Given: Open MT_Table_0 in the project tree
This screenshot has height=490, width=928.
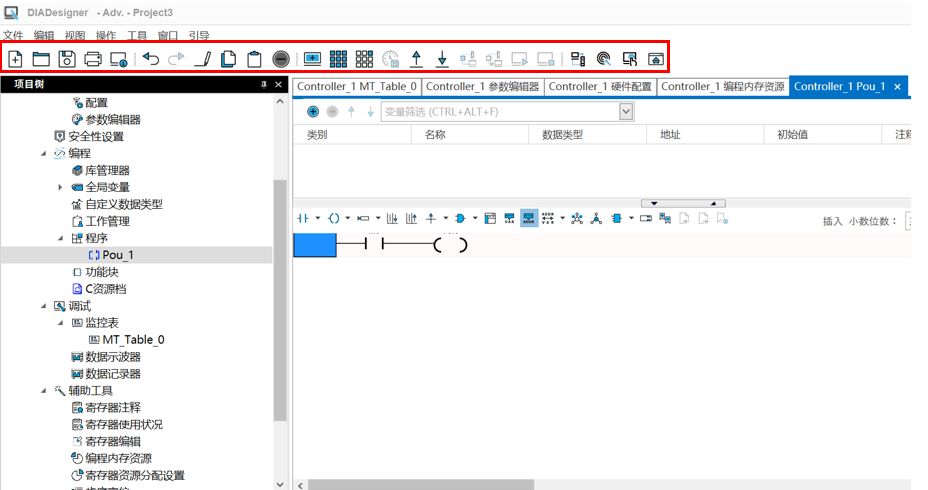Looking at the screenshot, I should pyautogui.click(x=133, y=340).
